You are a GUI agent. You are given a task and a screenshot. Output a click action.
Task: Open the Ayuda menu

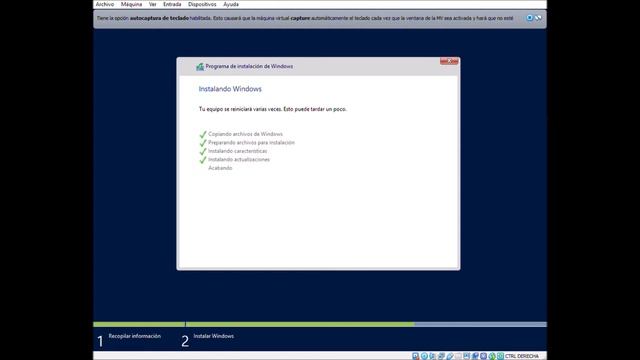pyautogui.click(x=231, y=4)
